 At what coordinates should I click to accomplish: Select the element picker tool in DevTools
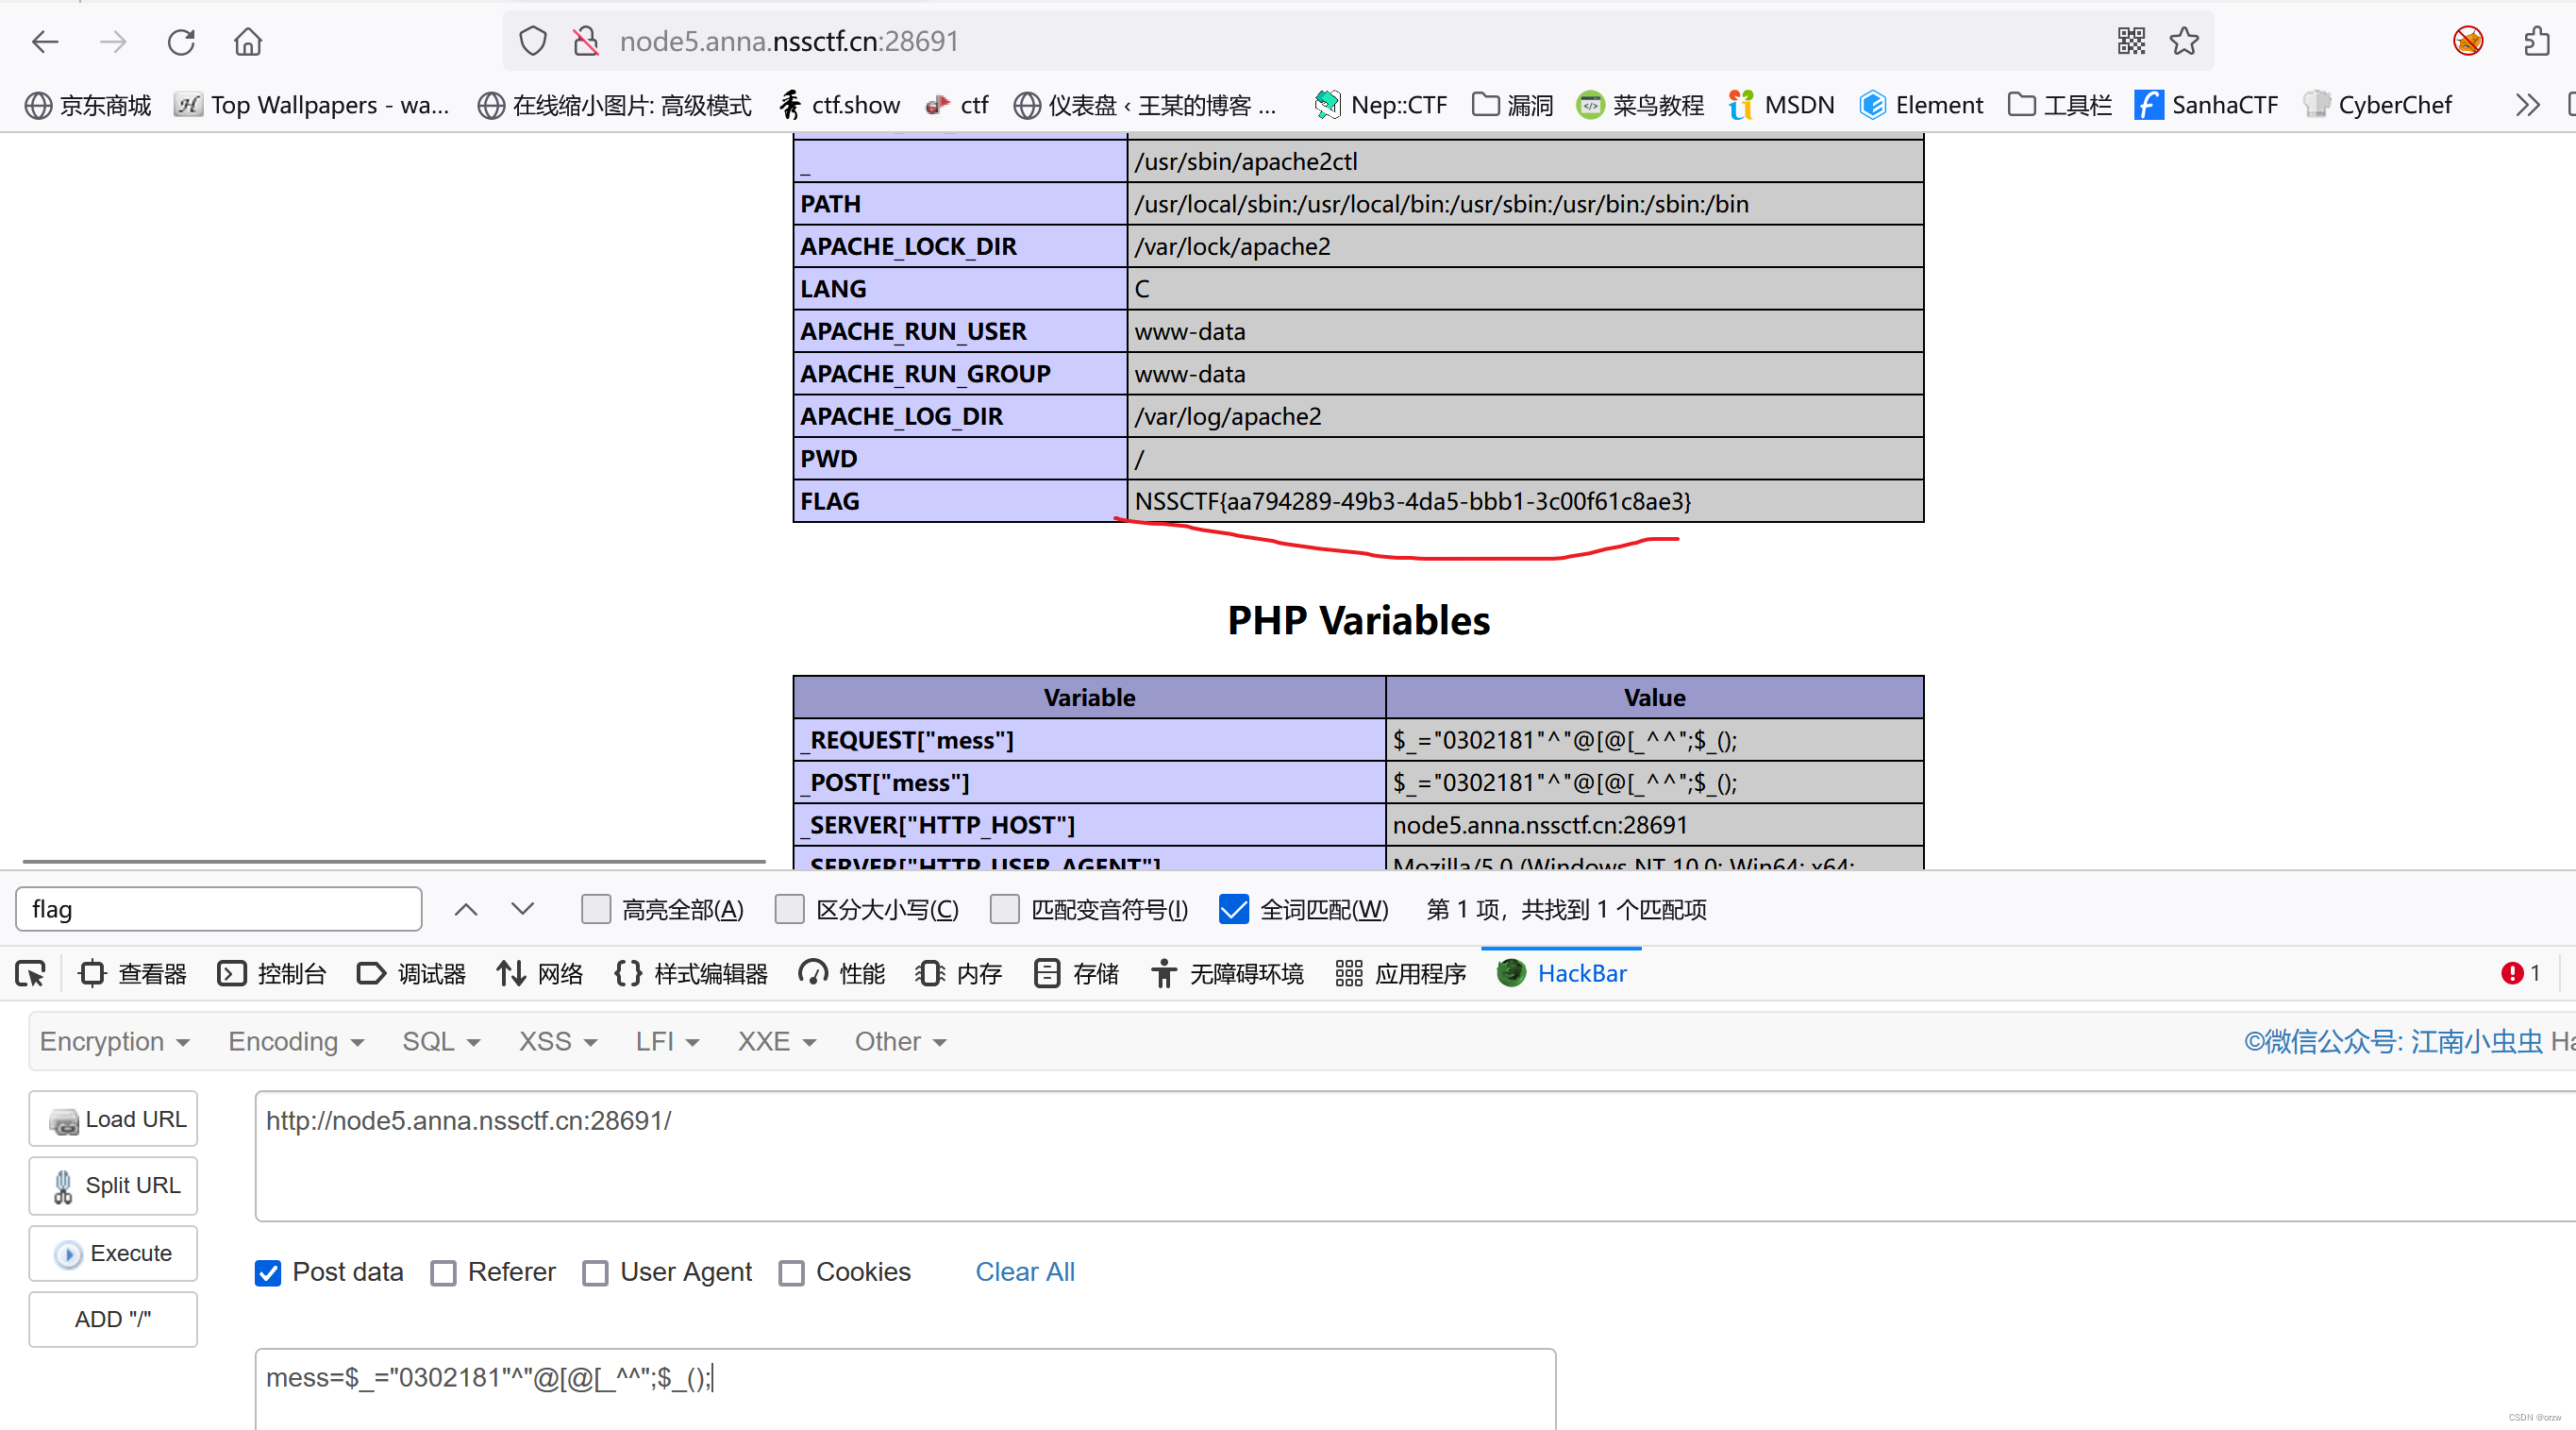tap(30, 972)
